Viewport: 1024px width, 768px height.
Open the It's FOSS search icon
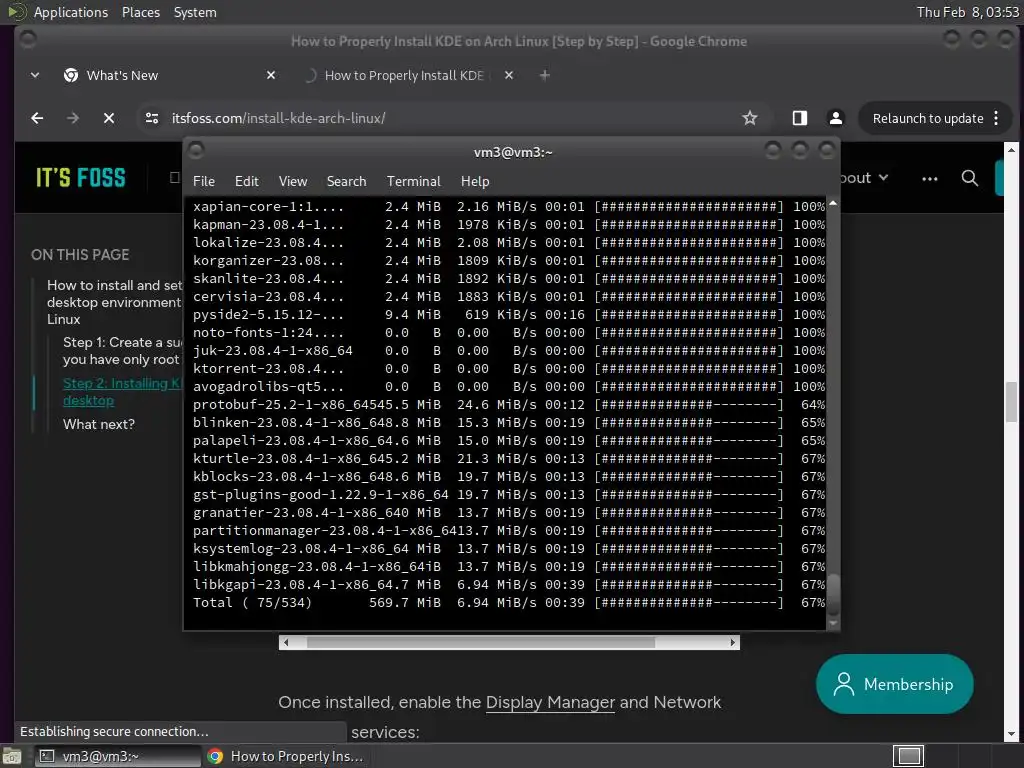click(970, 178)
